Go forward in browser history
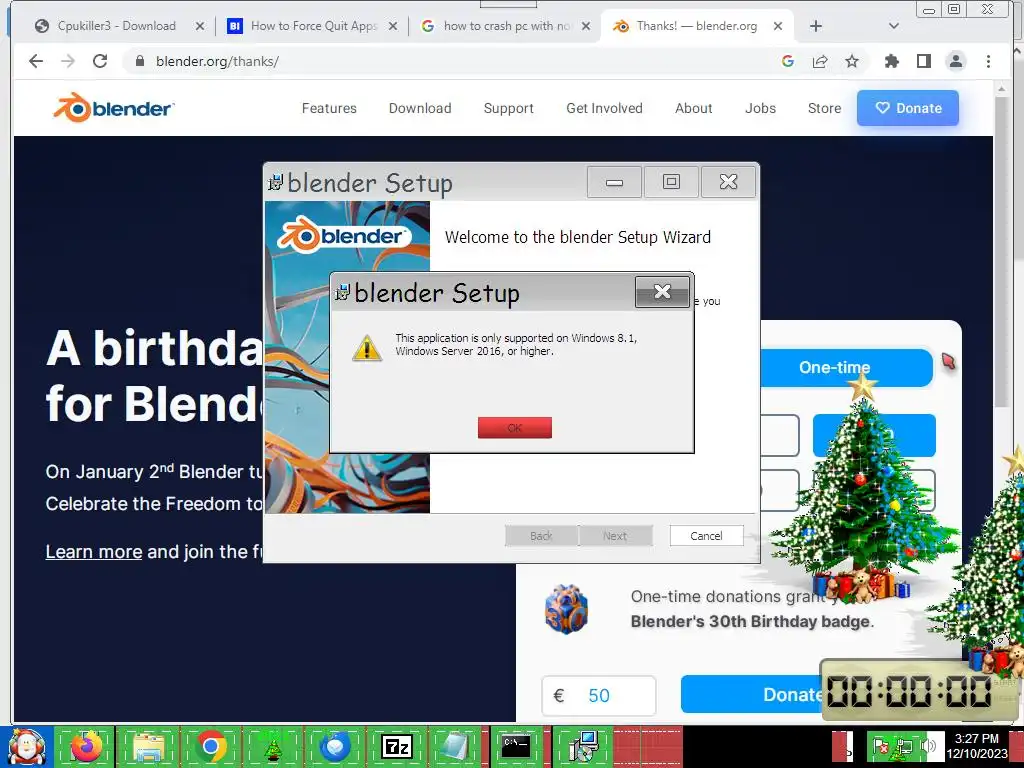Viewport: 1024px width, 768px height. tap(68, 61)
